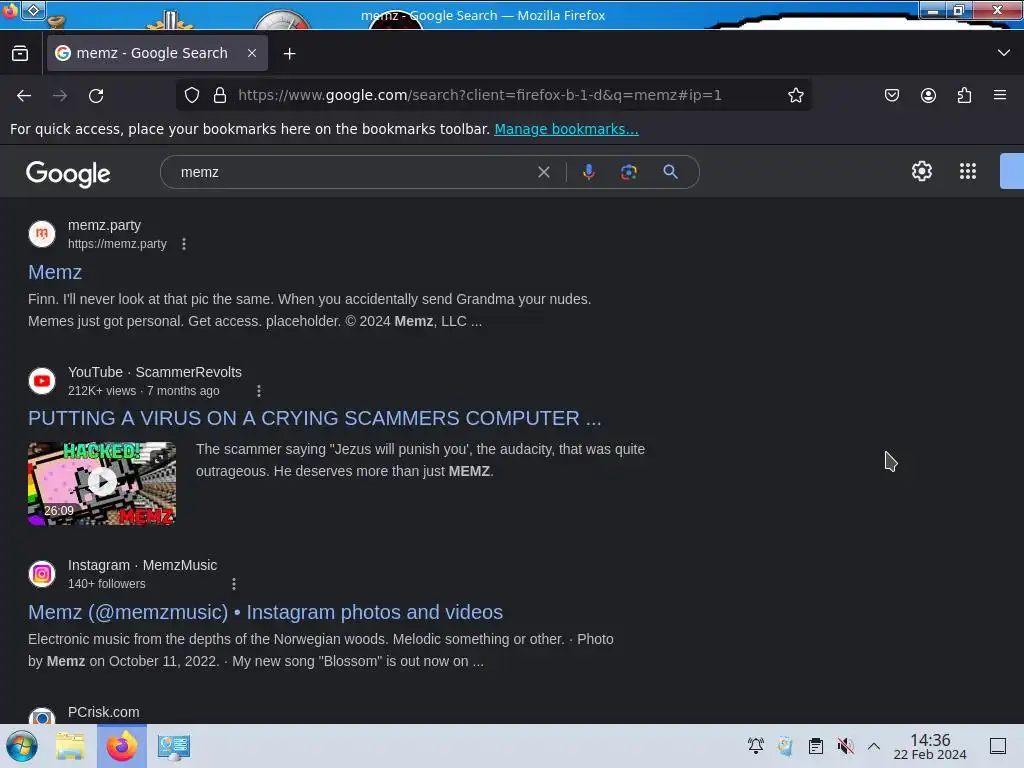This screenshot has height=768, width=1024.
Task: Open the Firefox application menu
Action: [1000, 95]
